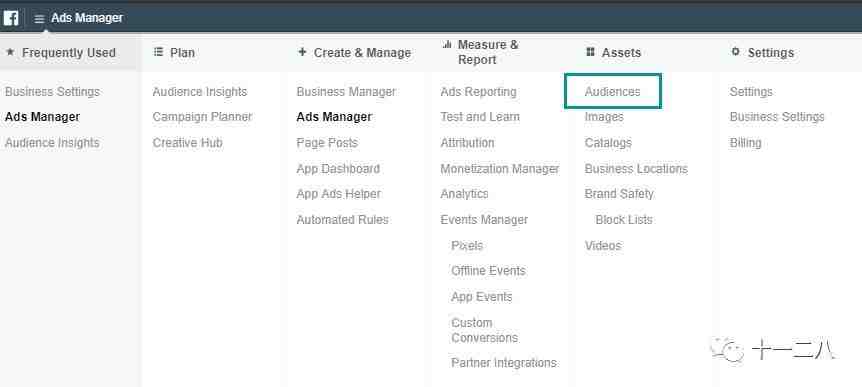Open Images under Assets

click(x=604, y=117)
